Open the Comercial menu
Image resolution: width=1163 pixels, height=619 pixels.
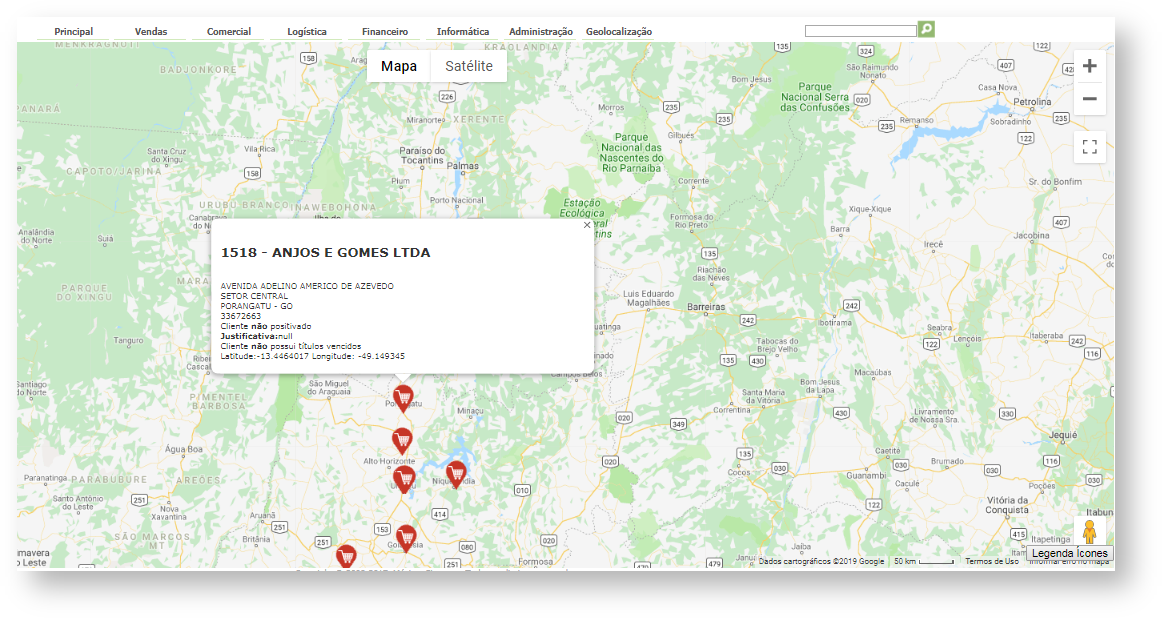(228, 31)
